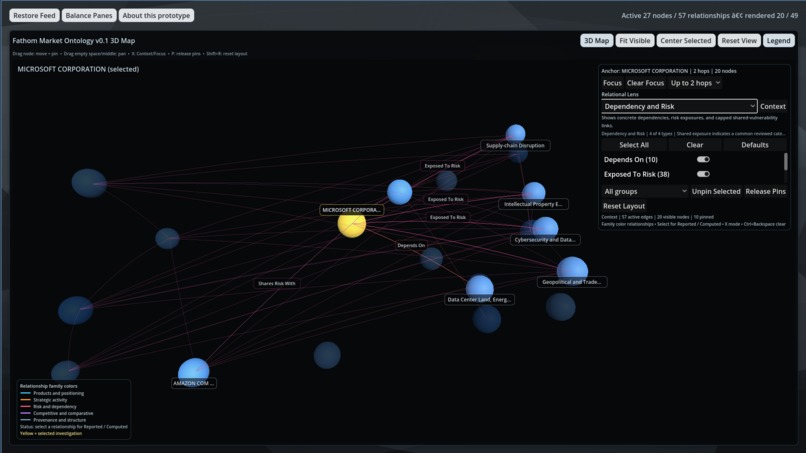Click the Supply-chain Disruption label
806x453 pixels.
coord(515,146)
